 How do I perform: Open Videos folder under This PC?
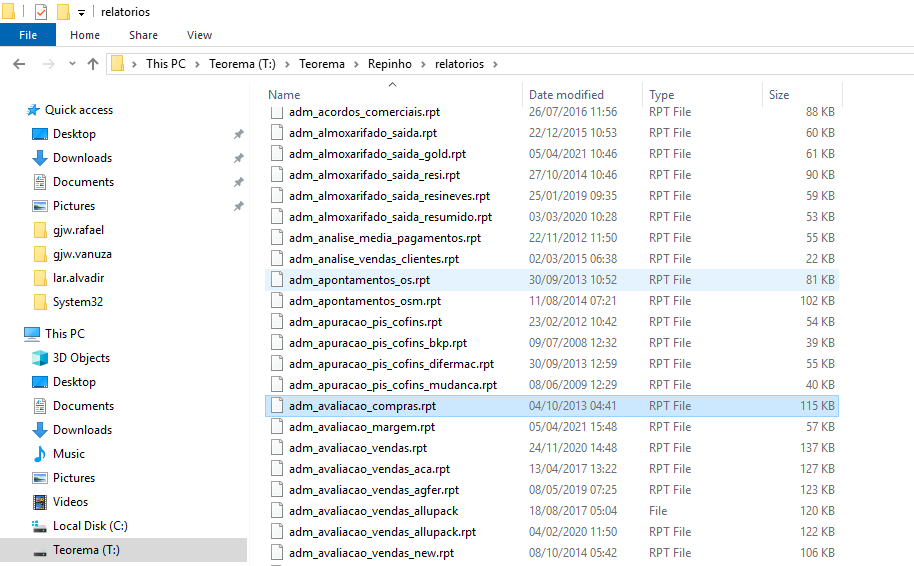(70, 502)
